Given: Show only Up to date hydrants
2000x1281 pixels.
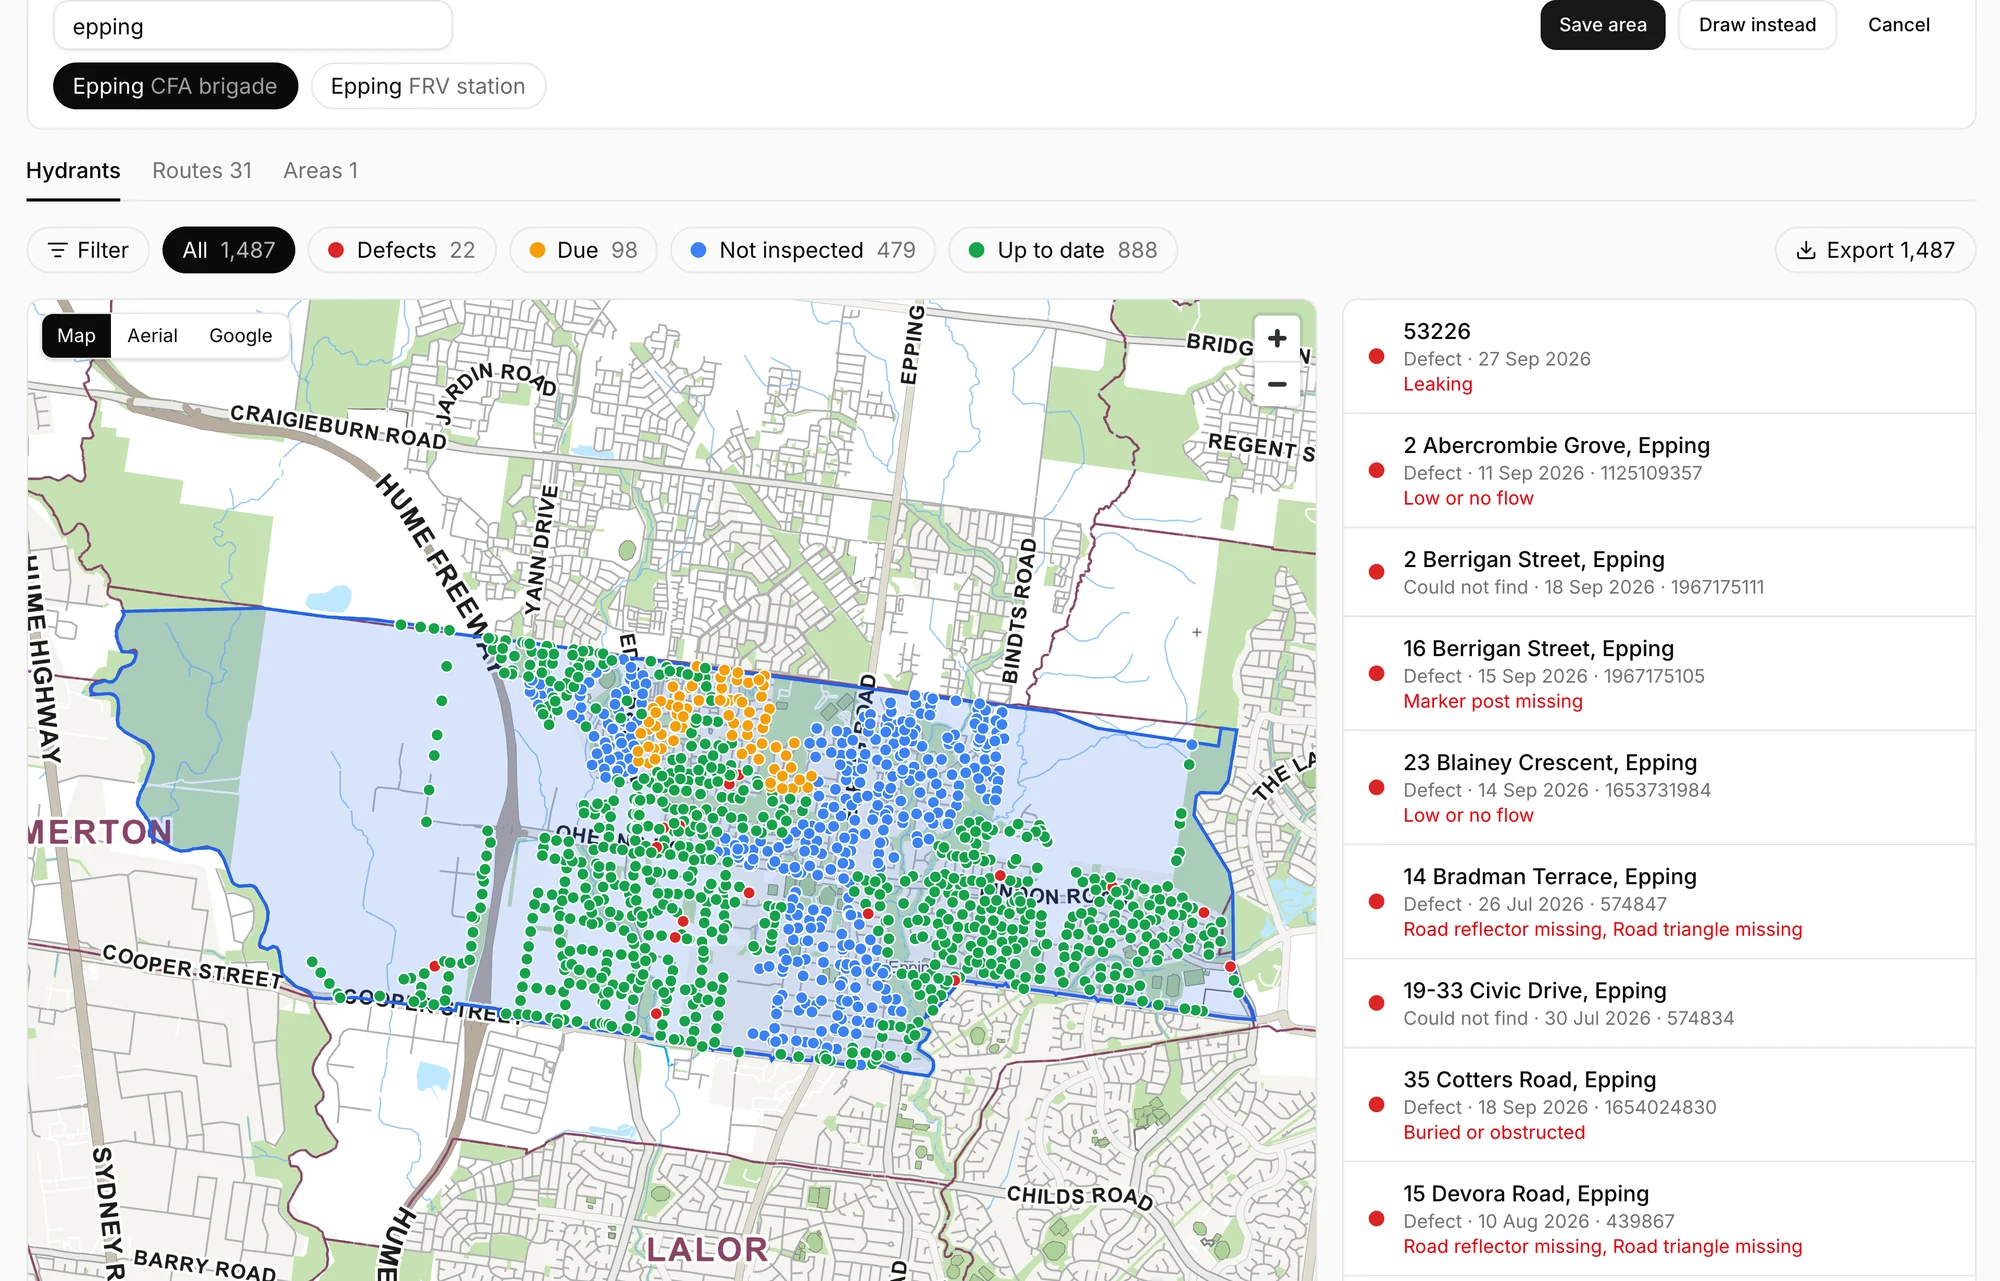Looking at the screenshot, I should click(1063, 250).
